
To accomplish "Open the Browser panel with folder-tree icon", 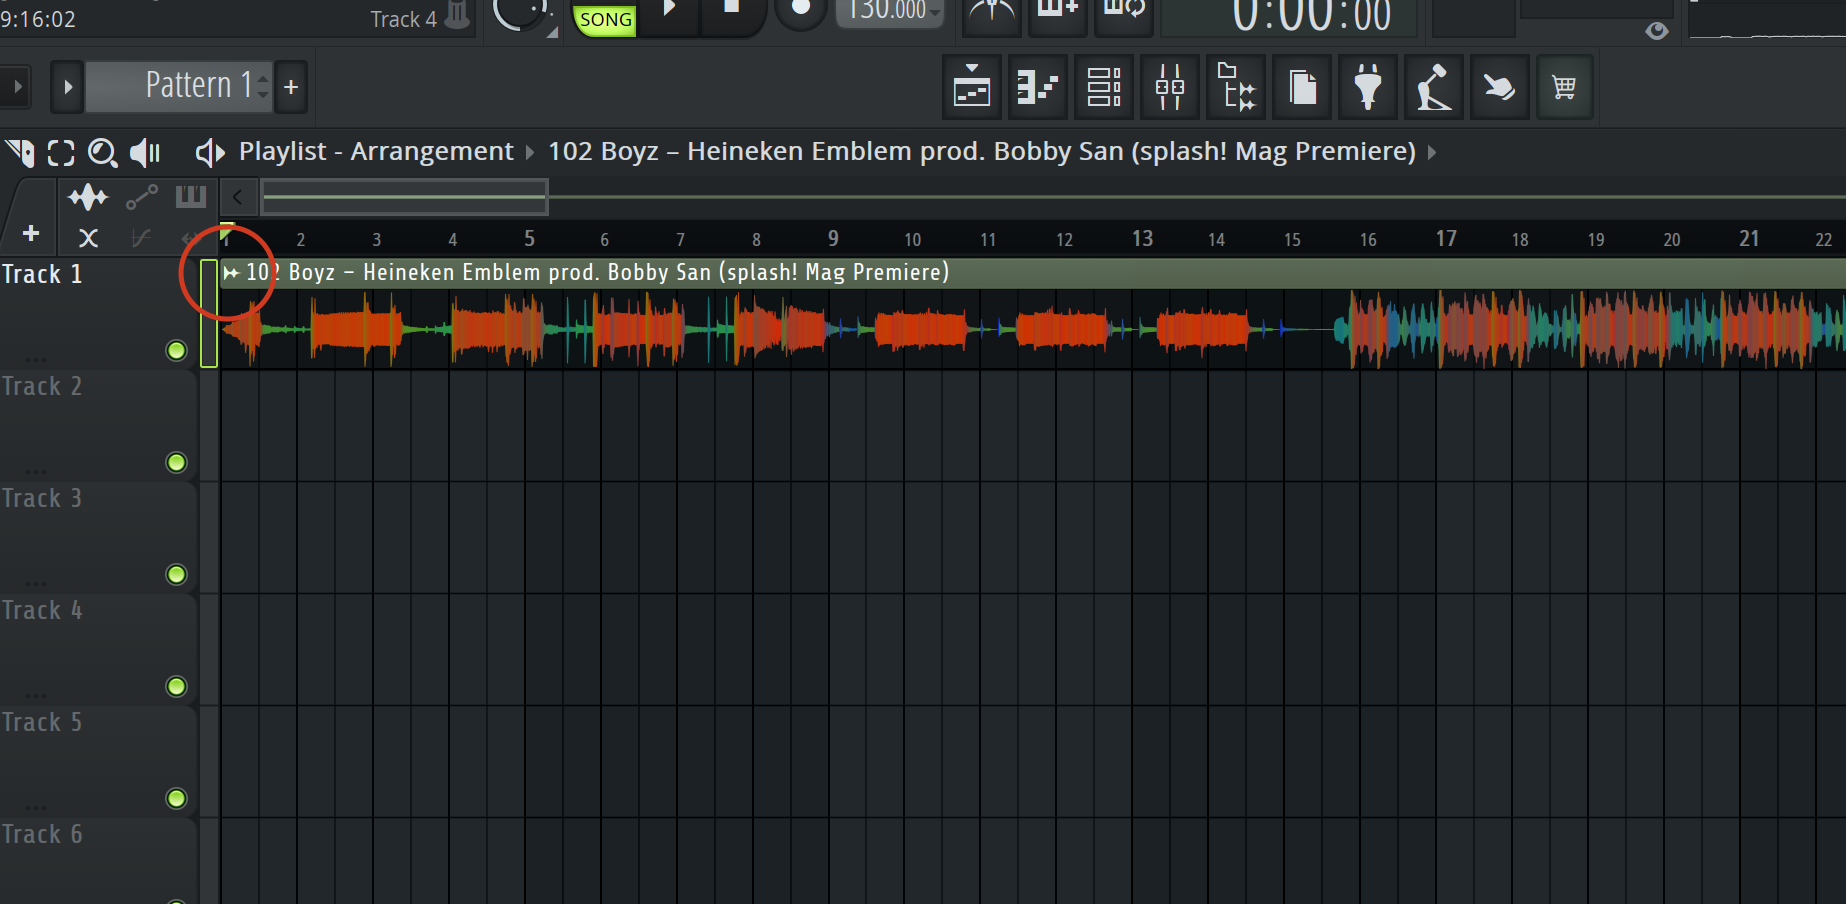I will pos(1236,88).
